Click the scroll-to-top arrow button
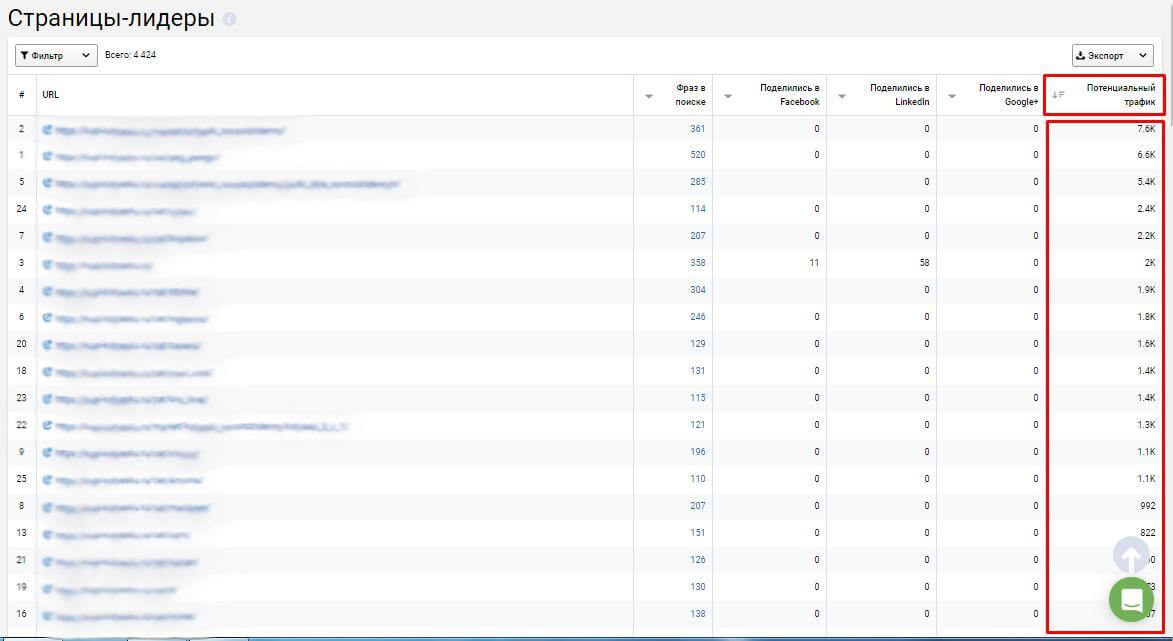This screenshot has width=1173, height=641. 1131,554
